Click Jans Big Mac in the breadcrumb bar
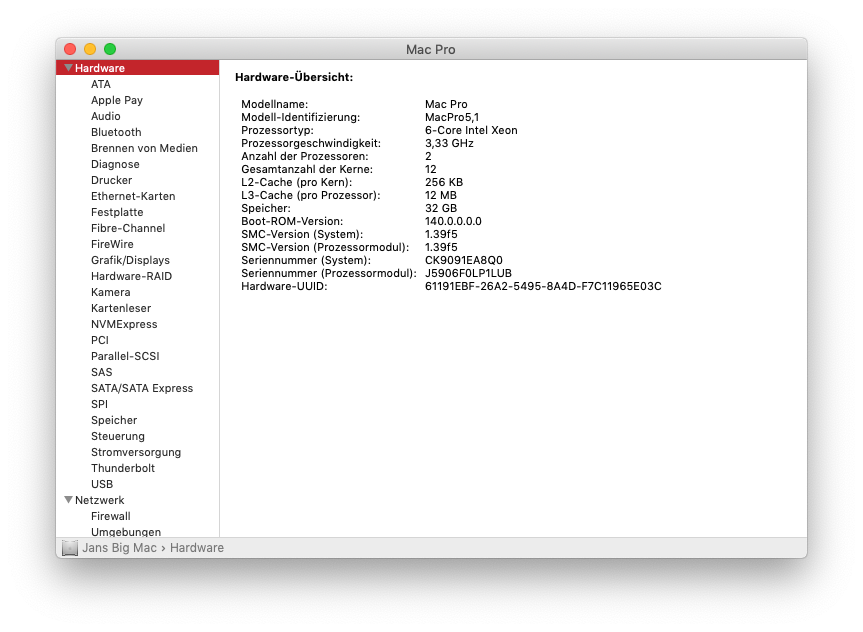This screenshot has width=863, height=632. point(113,547)
